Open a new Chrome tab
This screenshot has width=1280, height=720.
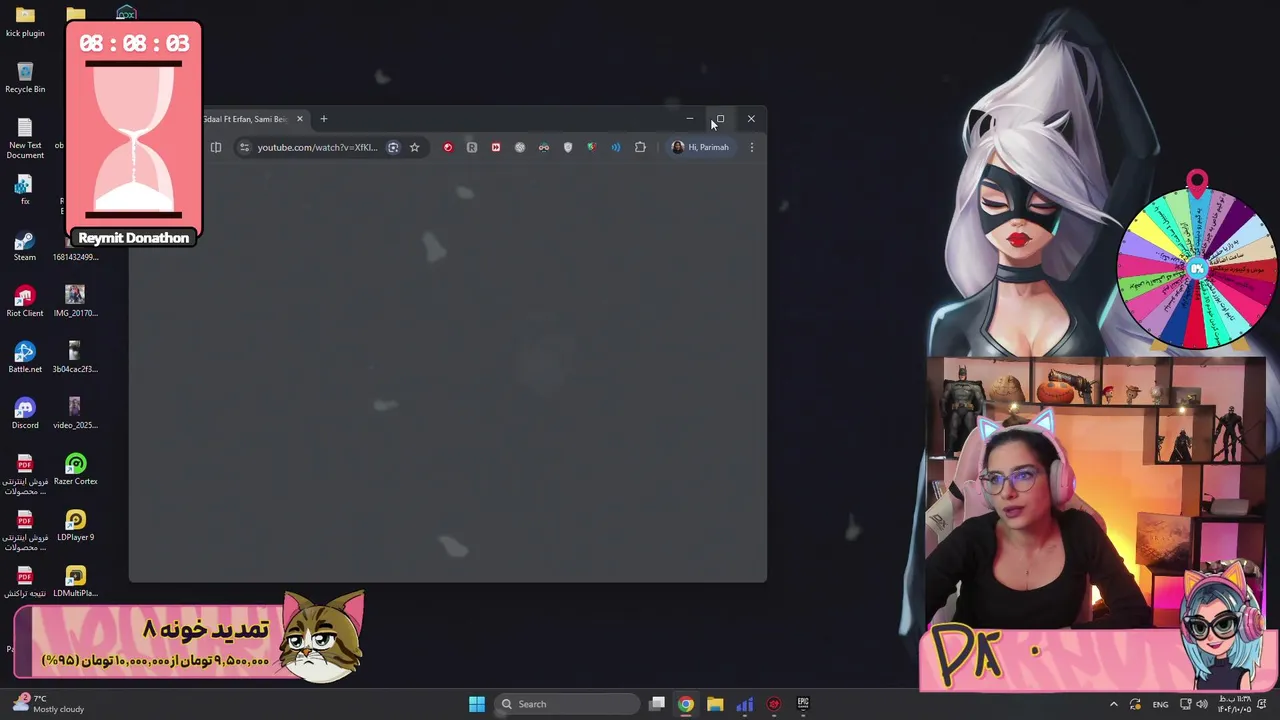tap(323, 119)
